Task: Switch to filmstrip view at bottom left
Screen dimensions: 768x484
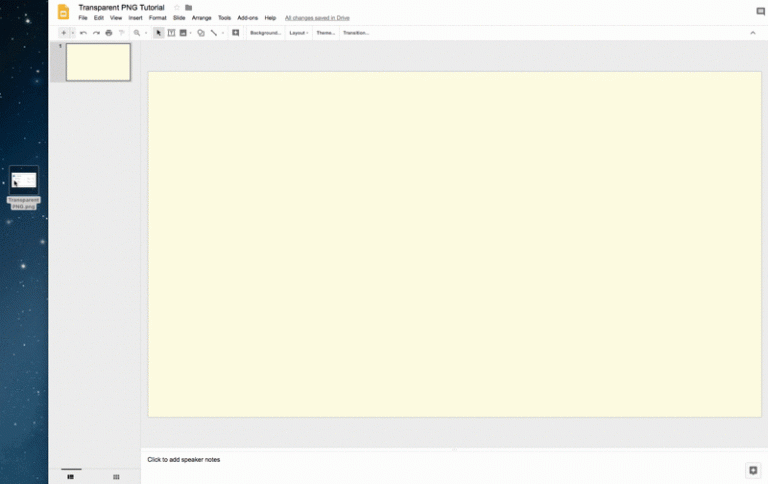Action: 70,477
